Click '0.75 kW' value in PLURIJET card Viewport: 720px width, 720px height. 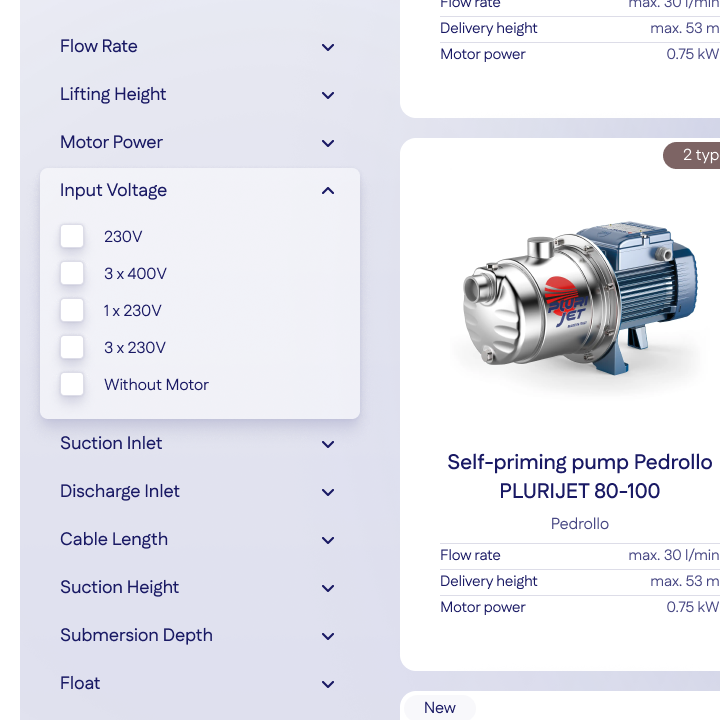pos(692,607)
